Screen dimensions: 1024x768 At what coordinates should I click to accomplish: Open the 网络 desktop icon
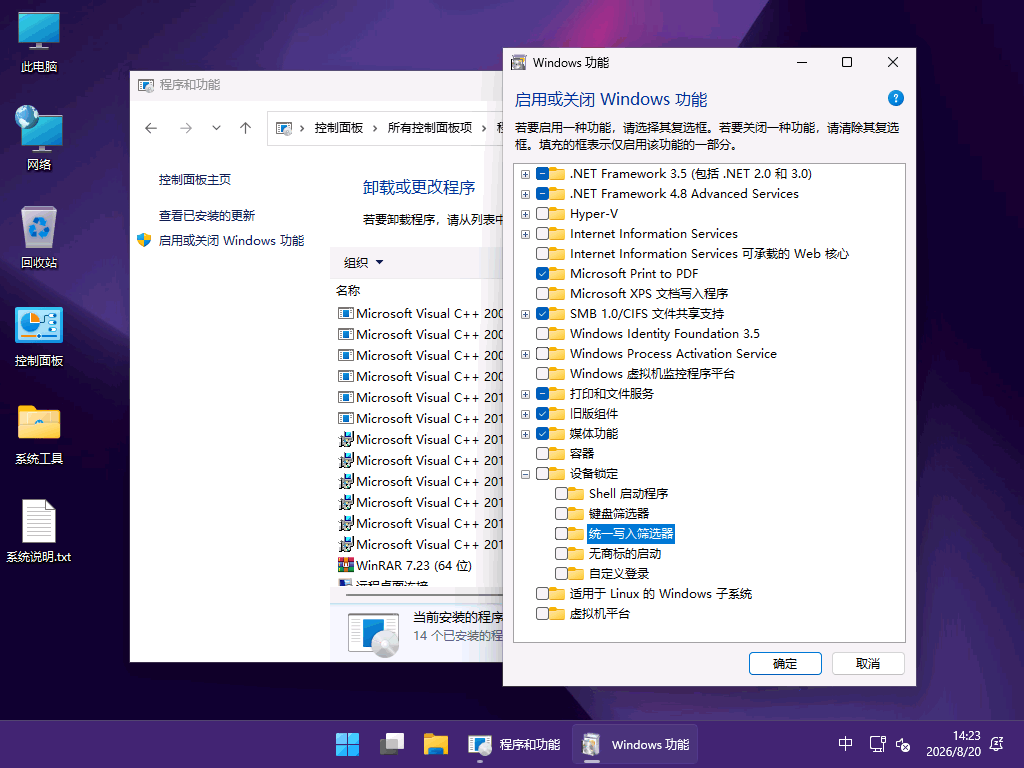(39, 138)
